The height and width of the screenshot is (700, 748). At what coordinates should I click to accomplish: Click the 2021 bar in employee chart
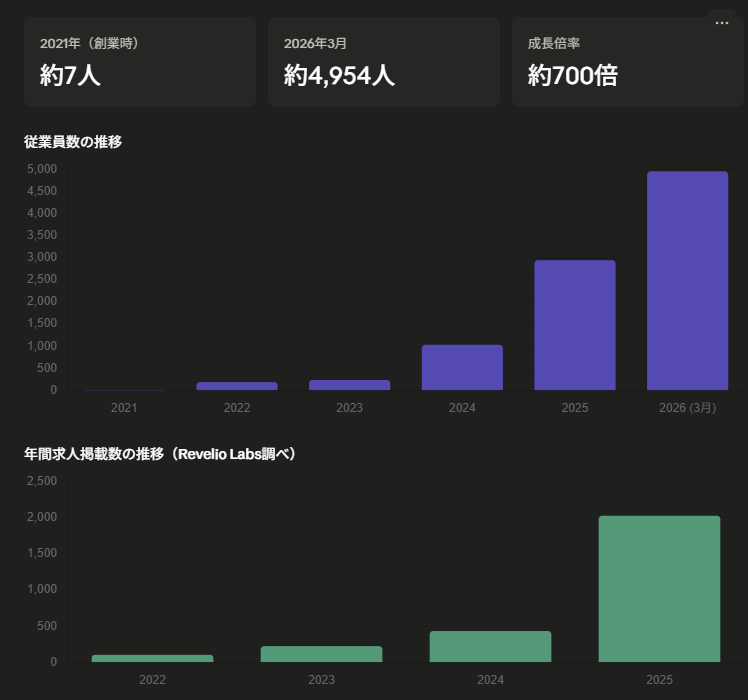click(125, 390)
